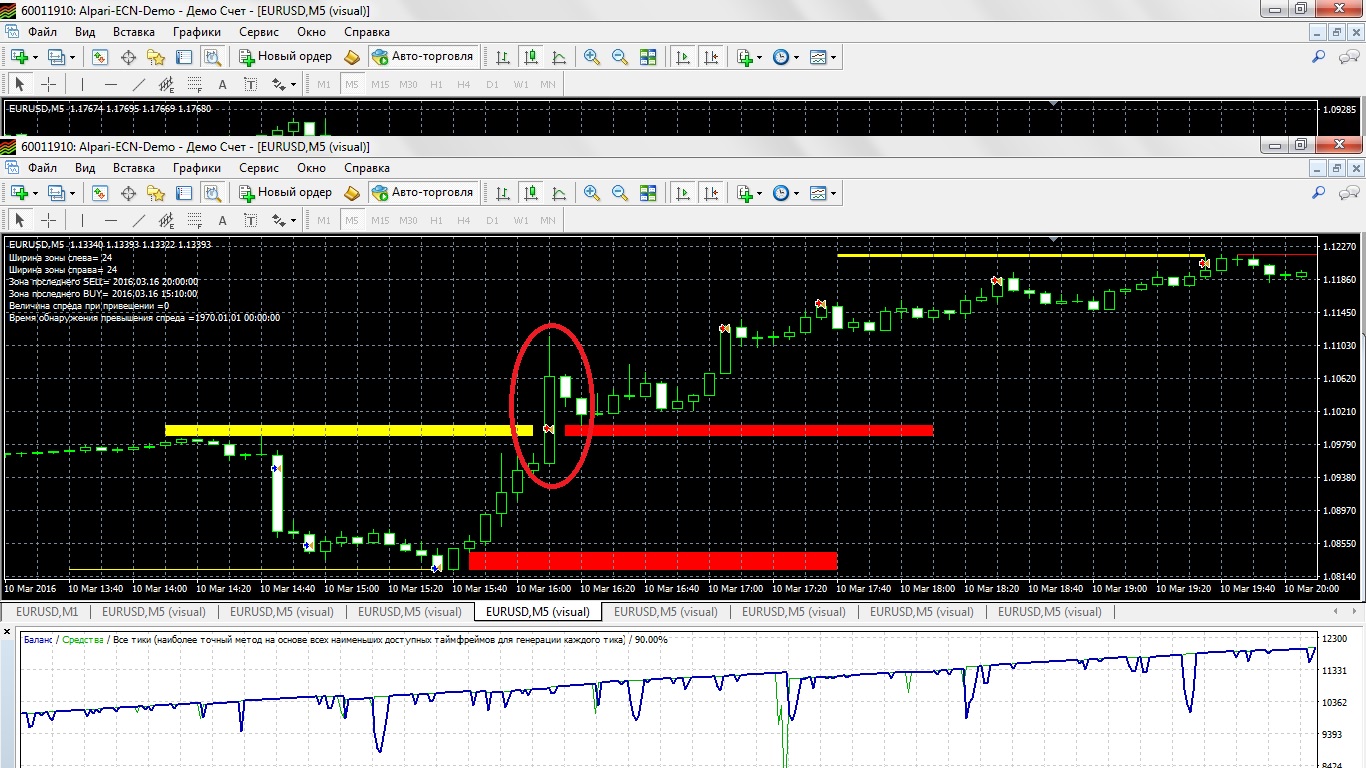Viewport: 1366px width, 768px height.
Task: Open the Файл menu in the front window
Action: click(x=42, y=169)
